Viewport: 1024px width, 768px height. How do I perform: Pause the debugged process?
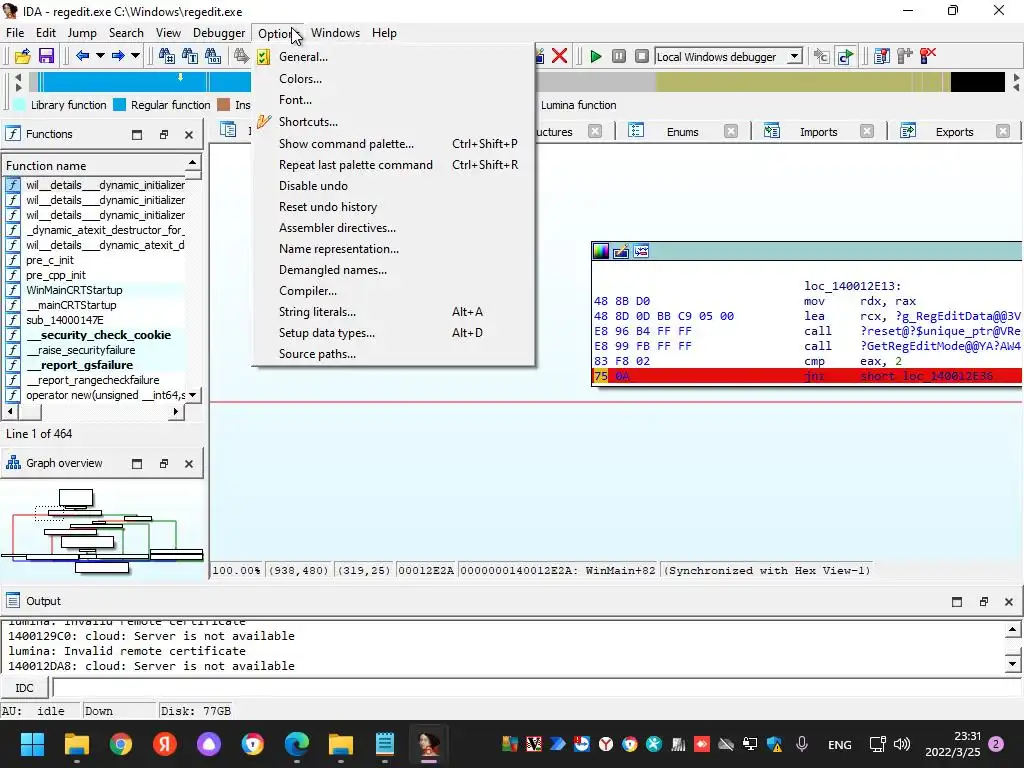(x=619, y=56)
